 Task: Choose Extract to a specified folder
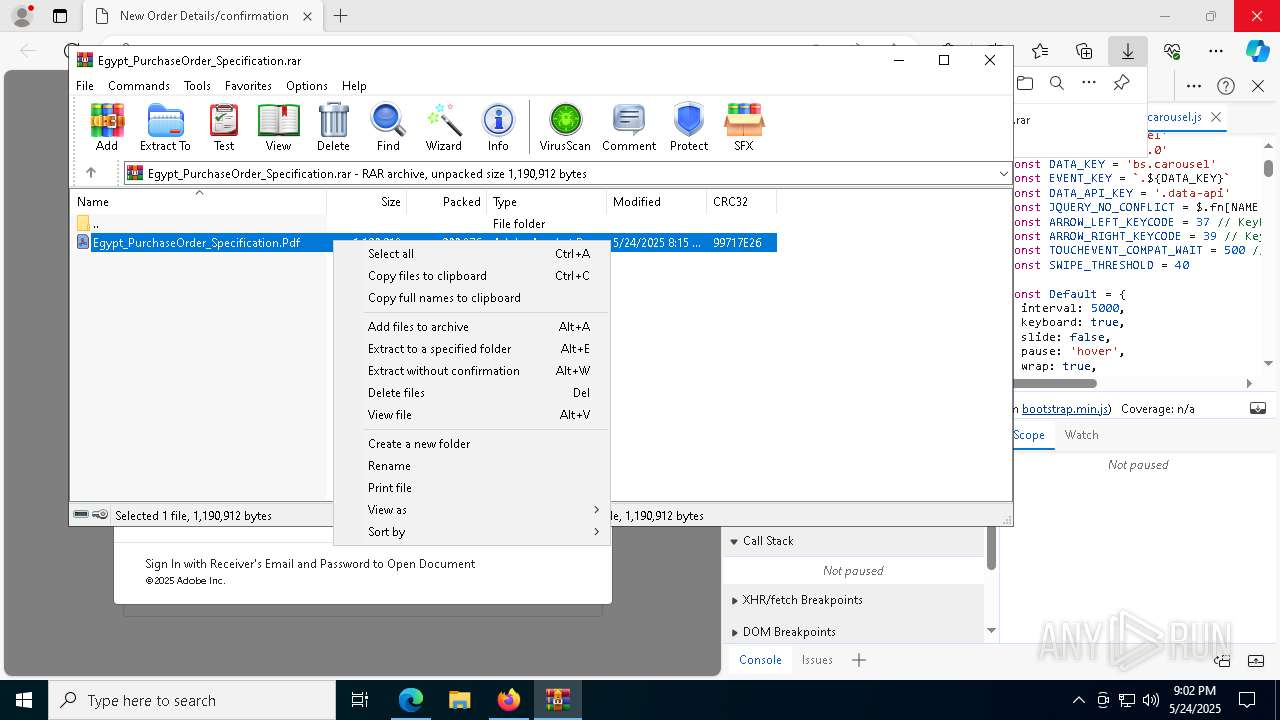(x=471, y=349)
